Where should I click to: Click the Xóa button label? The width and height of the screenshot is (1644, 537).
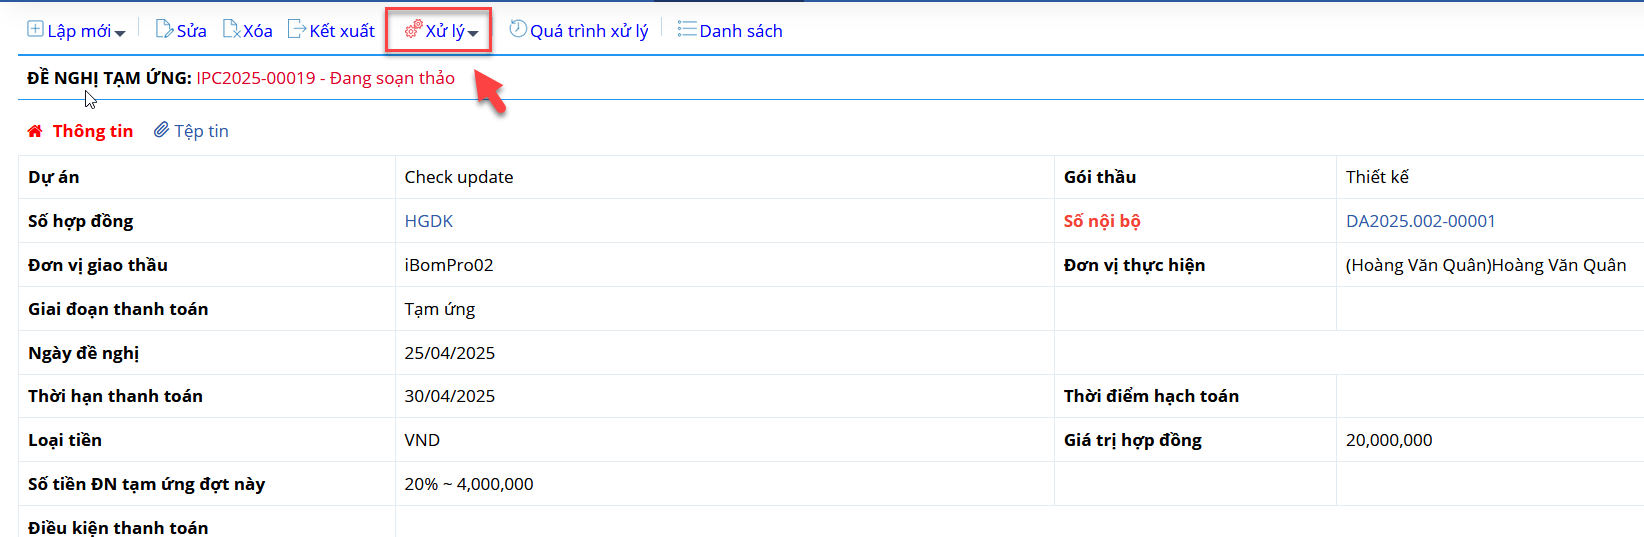[x=258, y=31]
